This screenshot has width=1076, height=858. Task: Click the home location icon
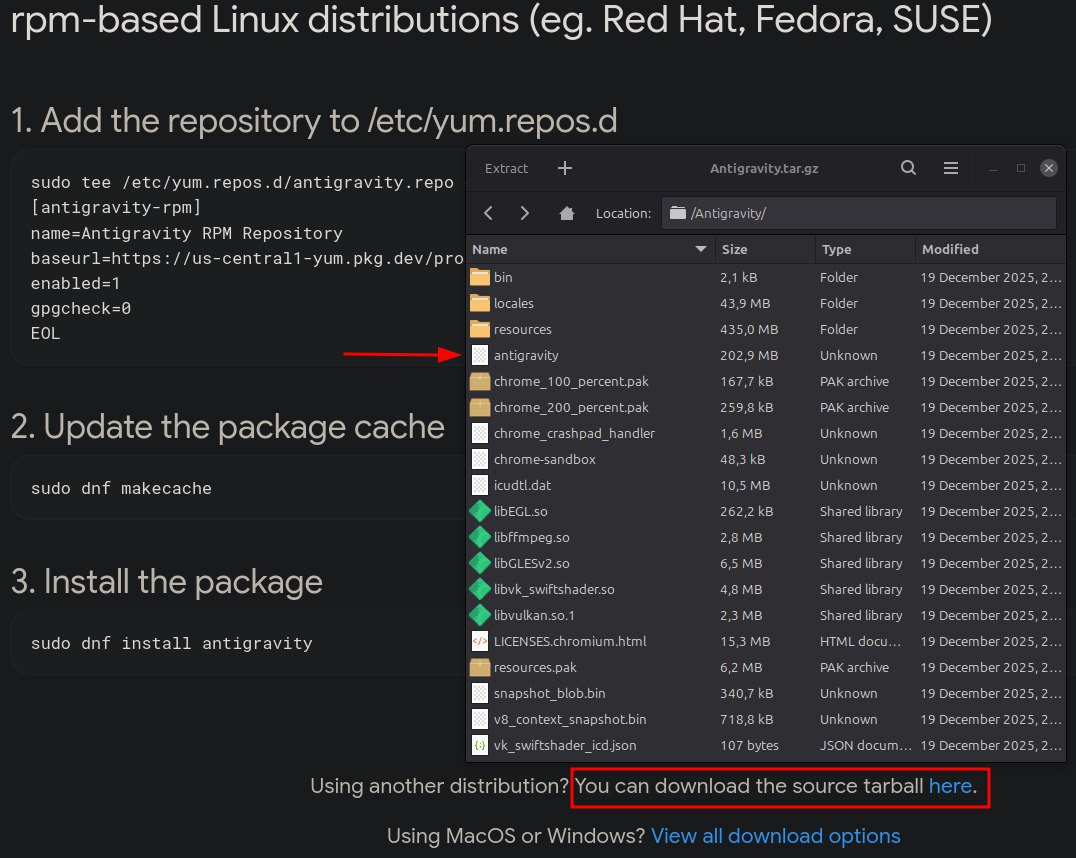[567, 213]
